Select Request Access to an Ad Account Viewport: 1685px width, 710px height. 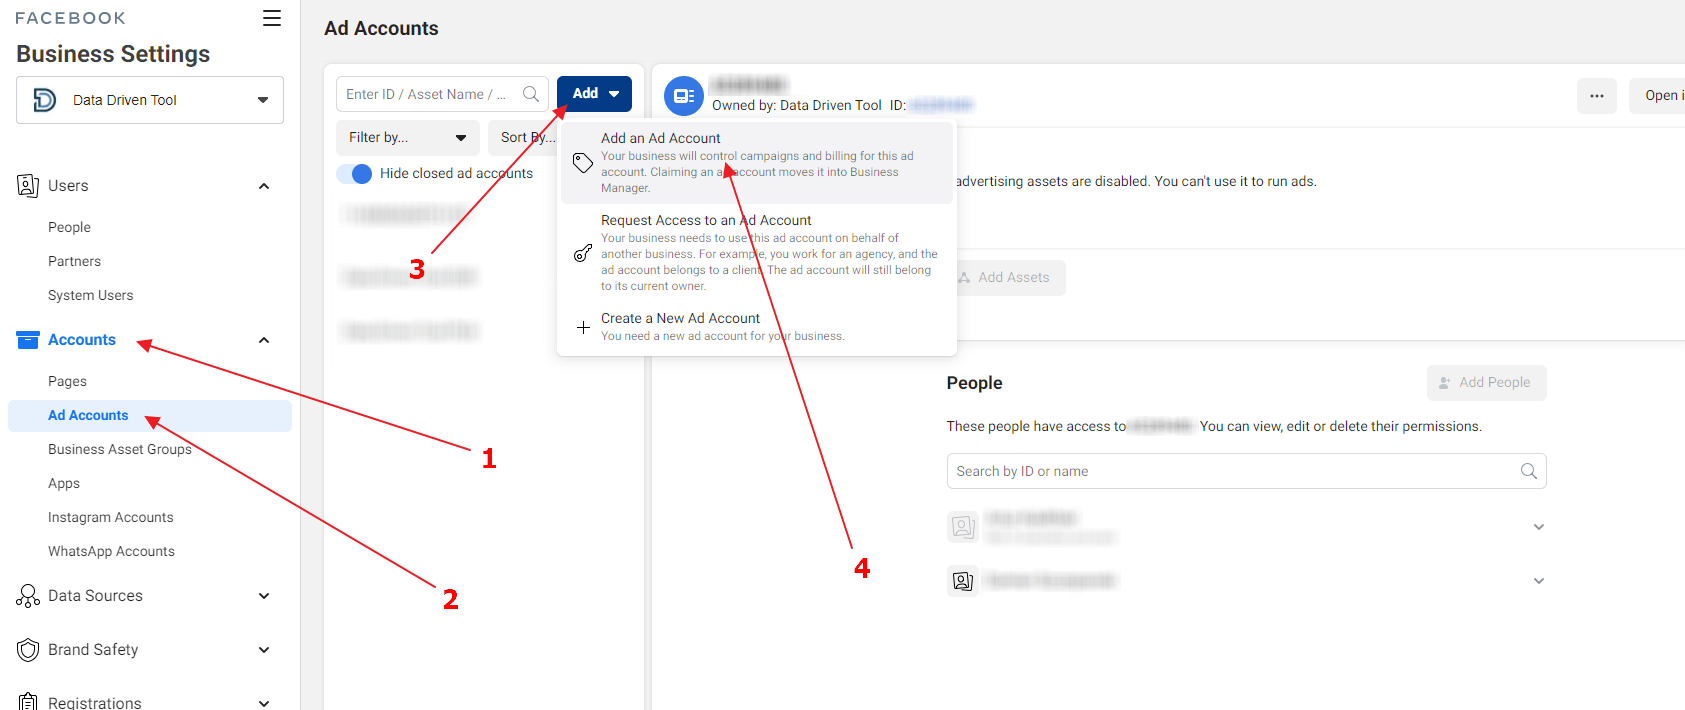click(x=706, y=221)
